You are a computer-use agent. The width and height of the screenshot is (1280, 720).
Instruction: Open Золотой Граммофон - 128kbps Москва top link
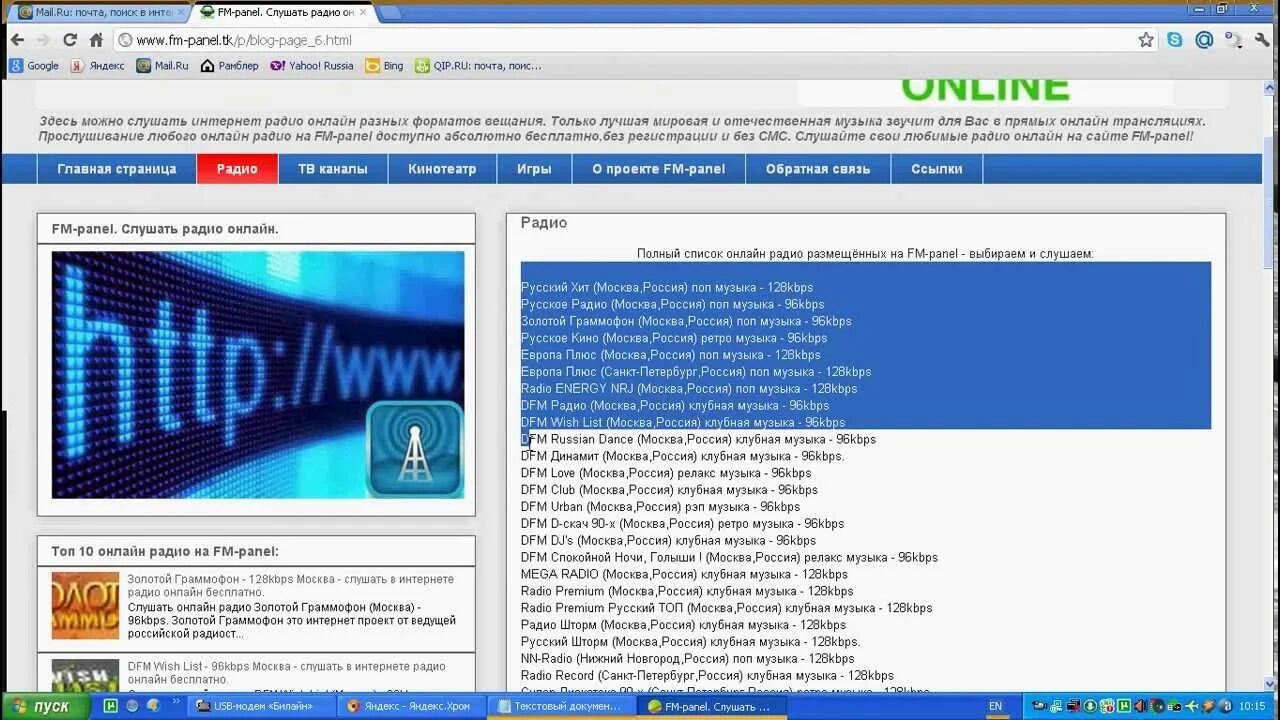(290, 586)
